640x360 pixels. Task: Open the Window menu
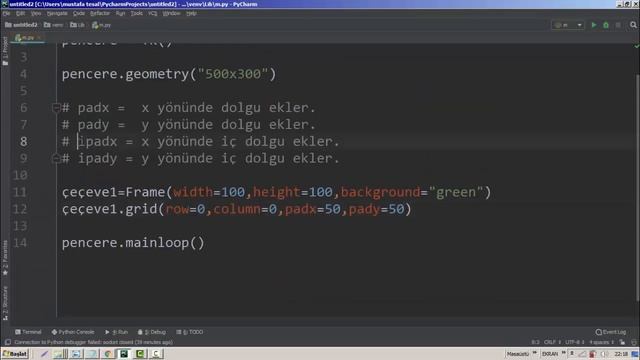(171, 13)
